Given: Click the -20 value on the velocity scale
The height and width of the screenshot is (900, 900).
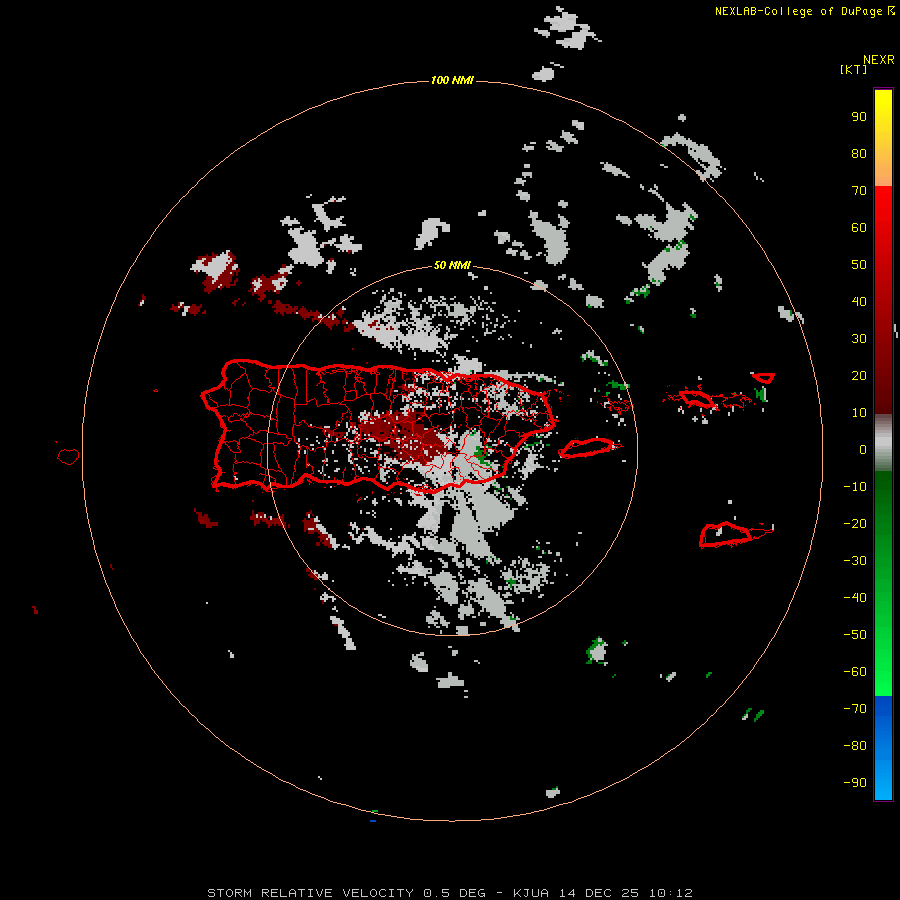Looking at the screenshot, I should click(855, 524).
